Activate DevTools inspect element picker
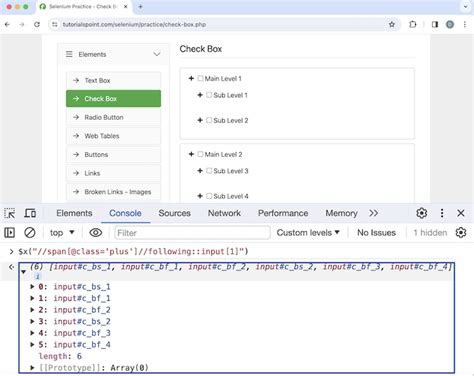Viewport: 474px width, 376px height. (x=10, y=213)
